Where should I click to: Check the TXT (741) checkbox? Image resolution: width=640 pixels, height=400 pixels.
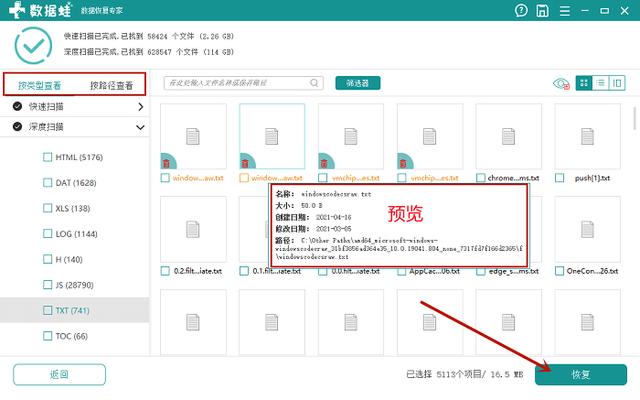coord(47,310)
